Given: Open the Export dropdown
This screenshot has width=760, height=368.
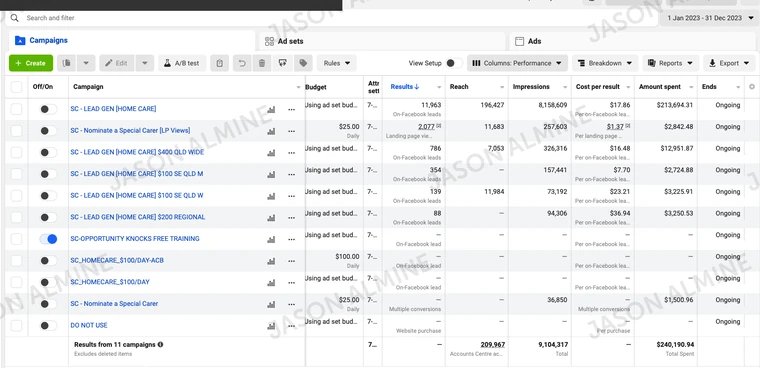Looking at the screenshot, I should point(729,63).
